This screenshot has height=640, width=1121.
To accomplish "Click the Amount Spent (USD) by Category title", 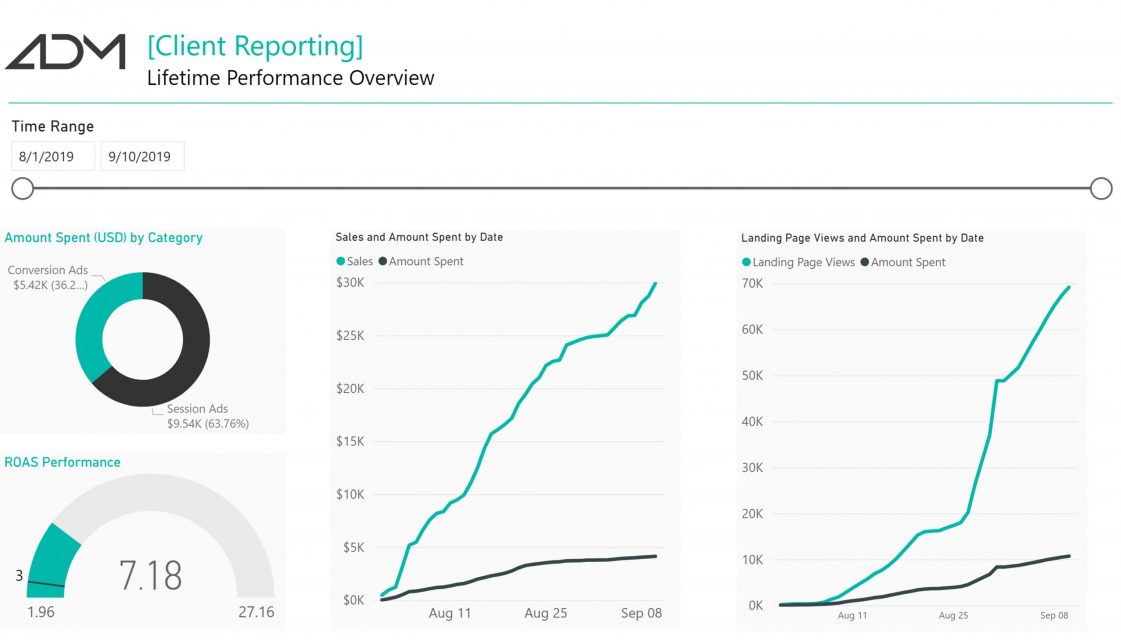I will (x=104, y=237).
